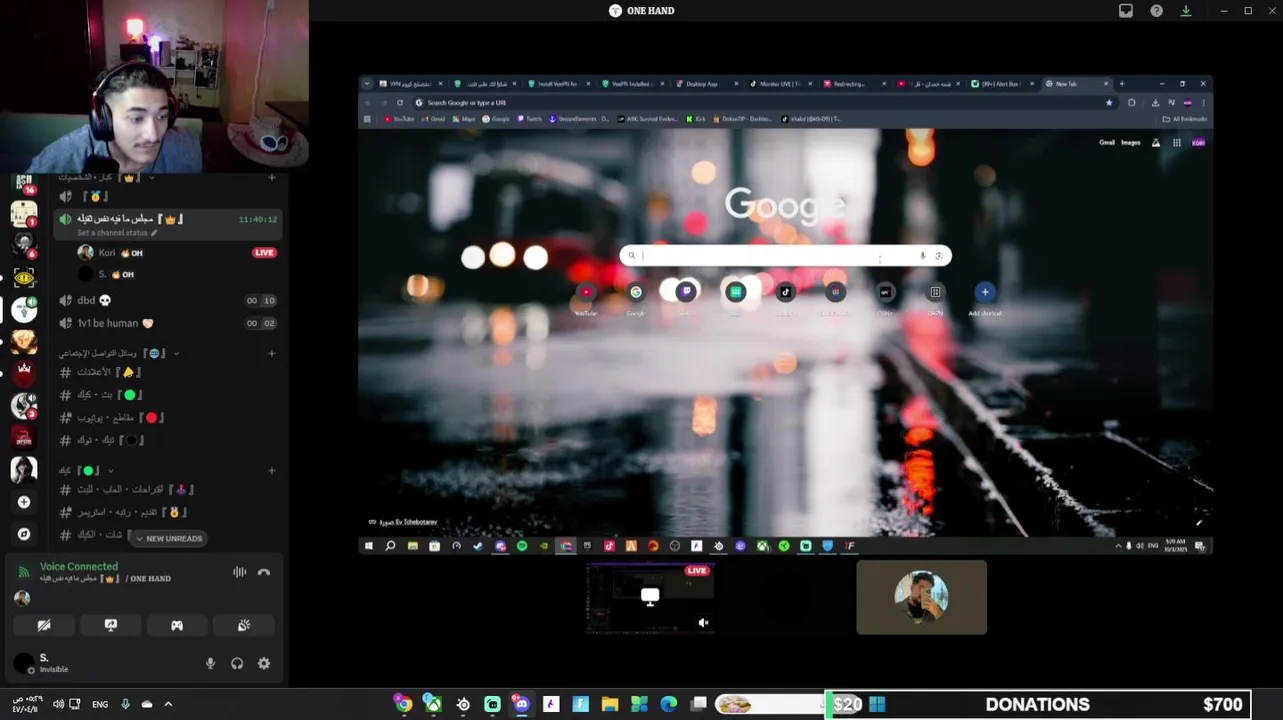Open the tab search dropdown arrow in Chrome
1283x720 pixels.
367,84
